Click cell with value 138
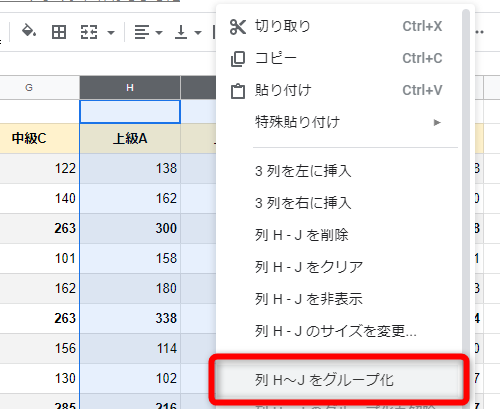The width and height of the screenshot is (500, 409). coord(130,168)
